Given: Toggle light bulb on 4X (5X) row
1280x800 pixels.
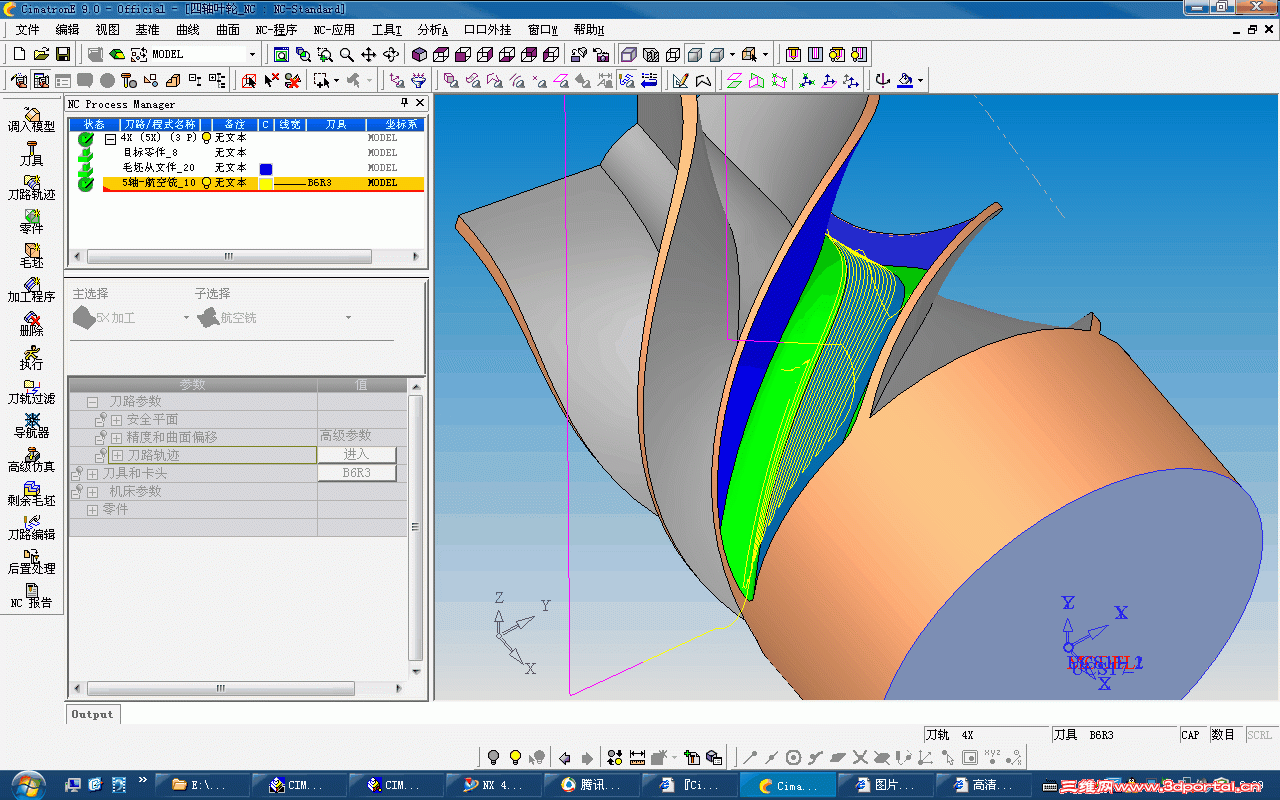Looking at the screenshot, I should tap(207, 138).
